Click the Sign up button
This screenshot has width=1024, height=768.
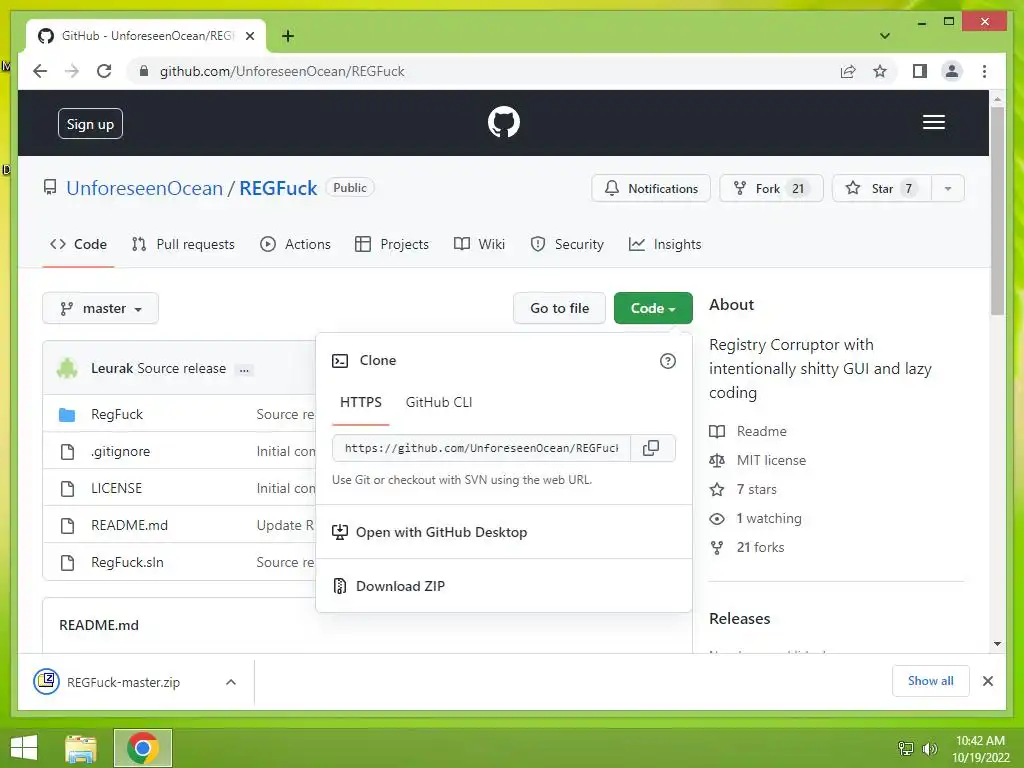tap(90, 124)
